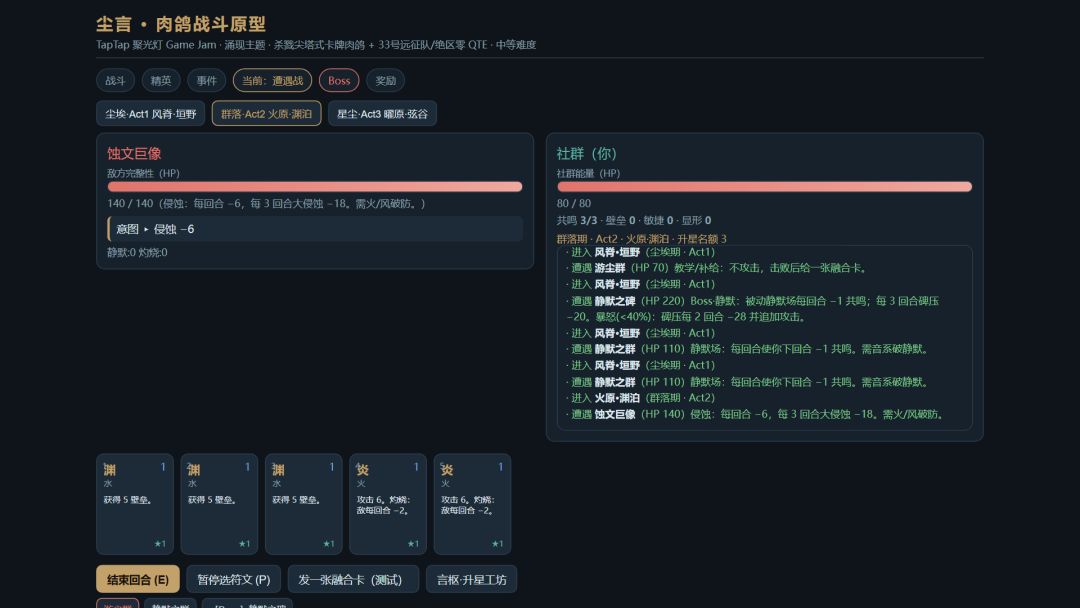Open the 言枢·升星工坊 workshop
The width and height of the screenshot is (1080, 608).
coord(471,580)
